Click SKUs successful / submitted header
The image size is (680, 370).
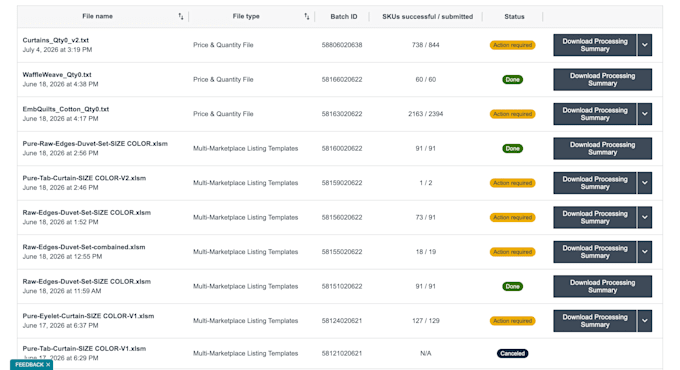428,16
